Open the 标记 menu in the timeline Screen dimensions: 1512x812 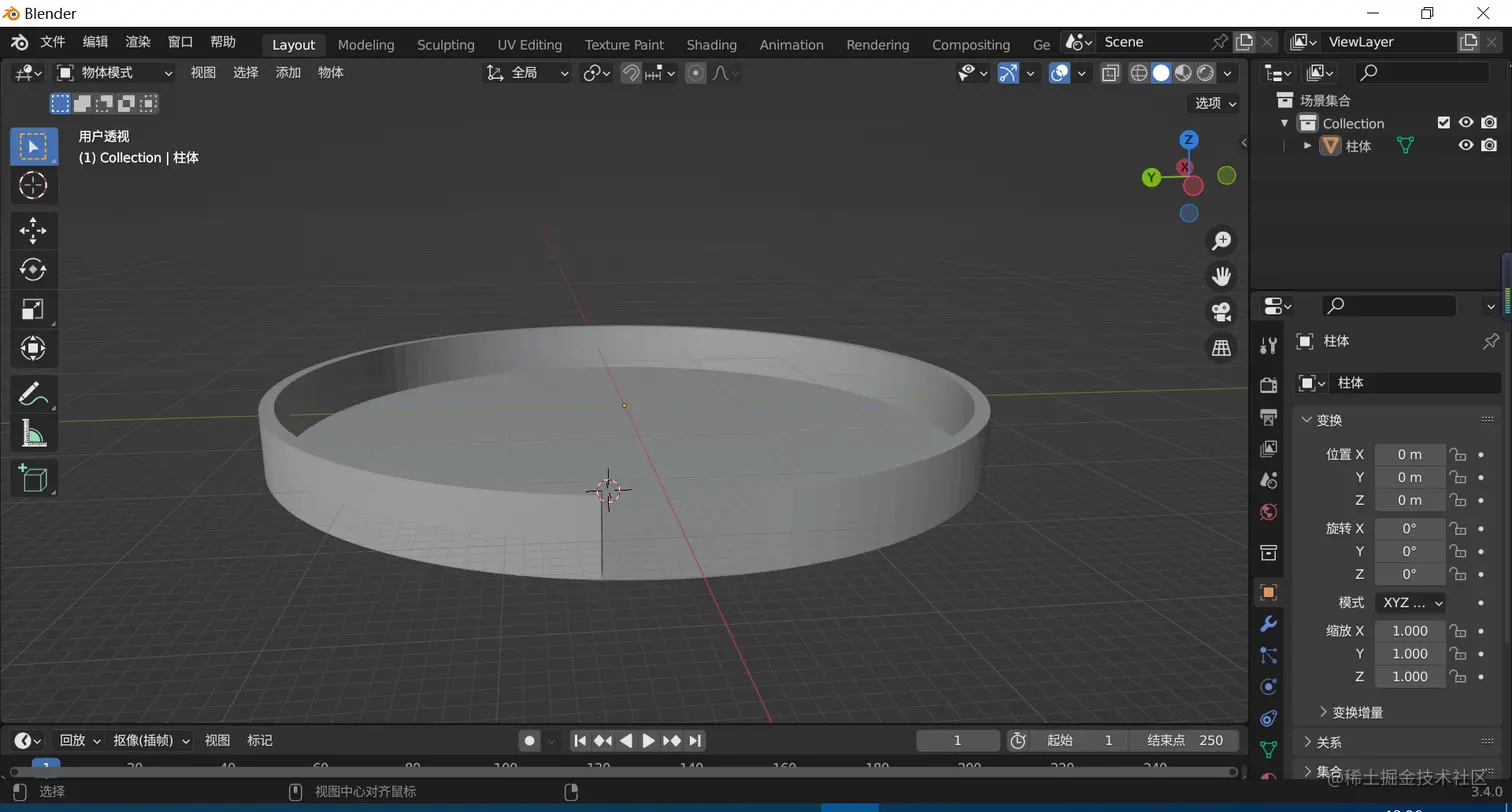(260, 741)
